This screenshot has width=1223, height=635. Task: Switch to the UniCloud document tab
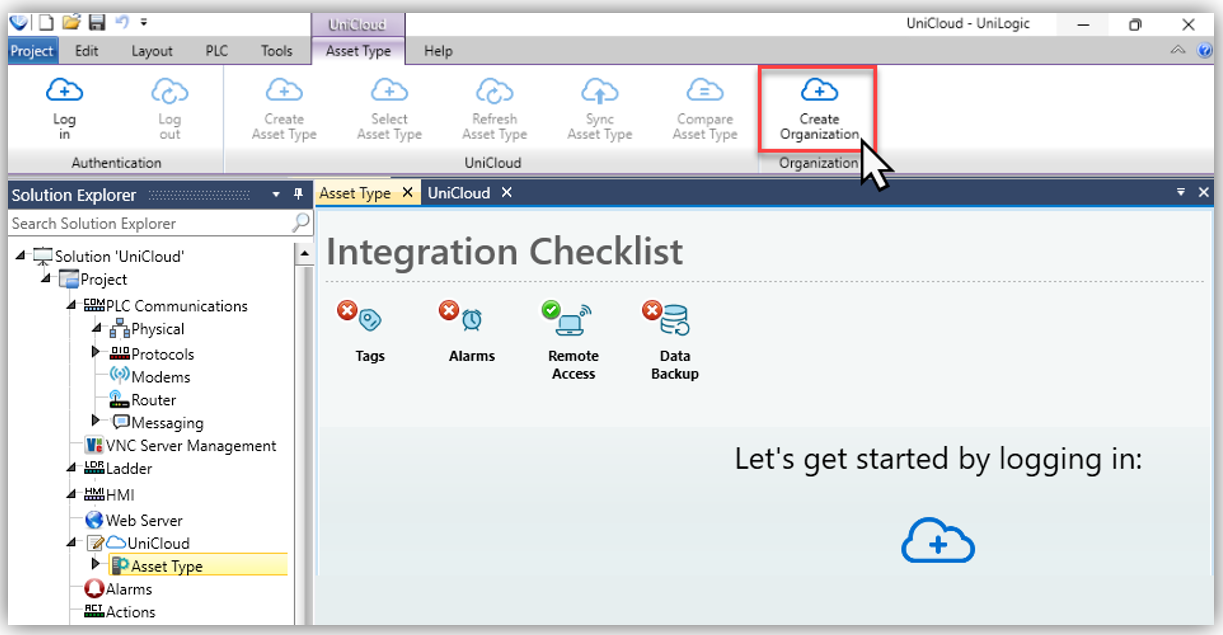[x=458, y=193]
